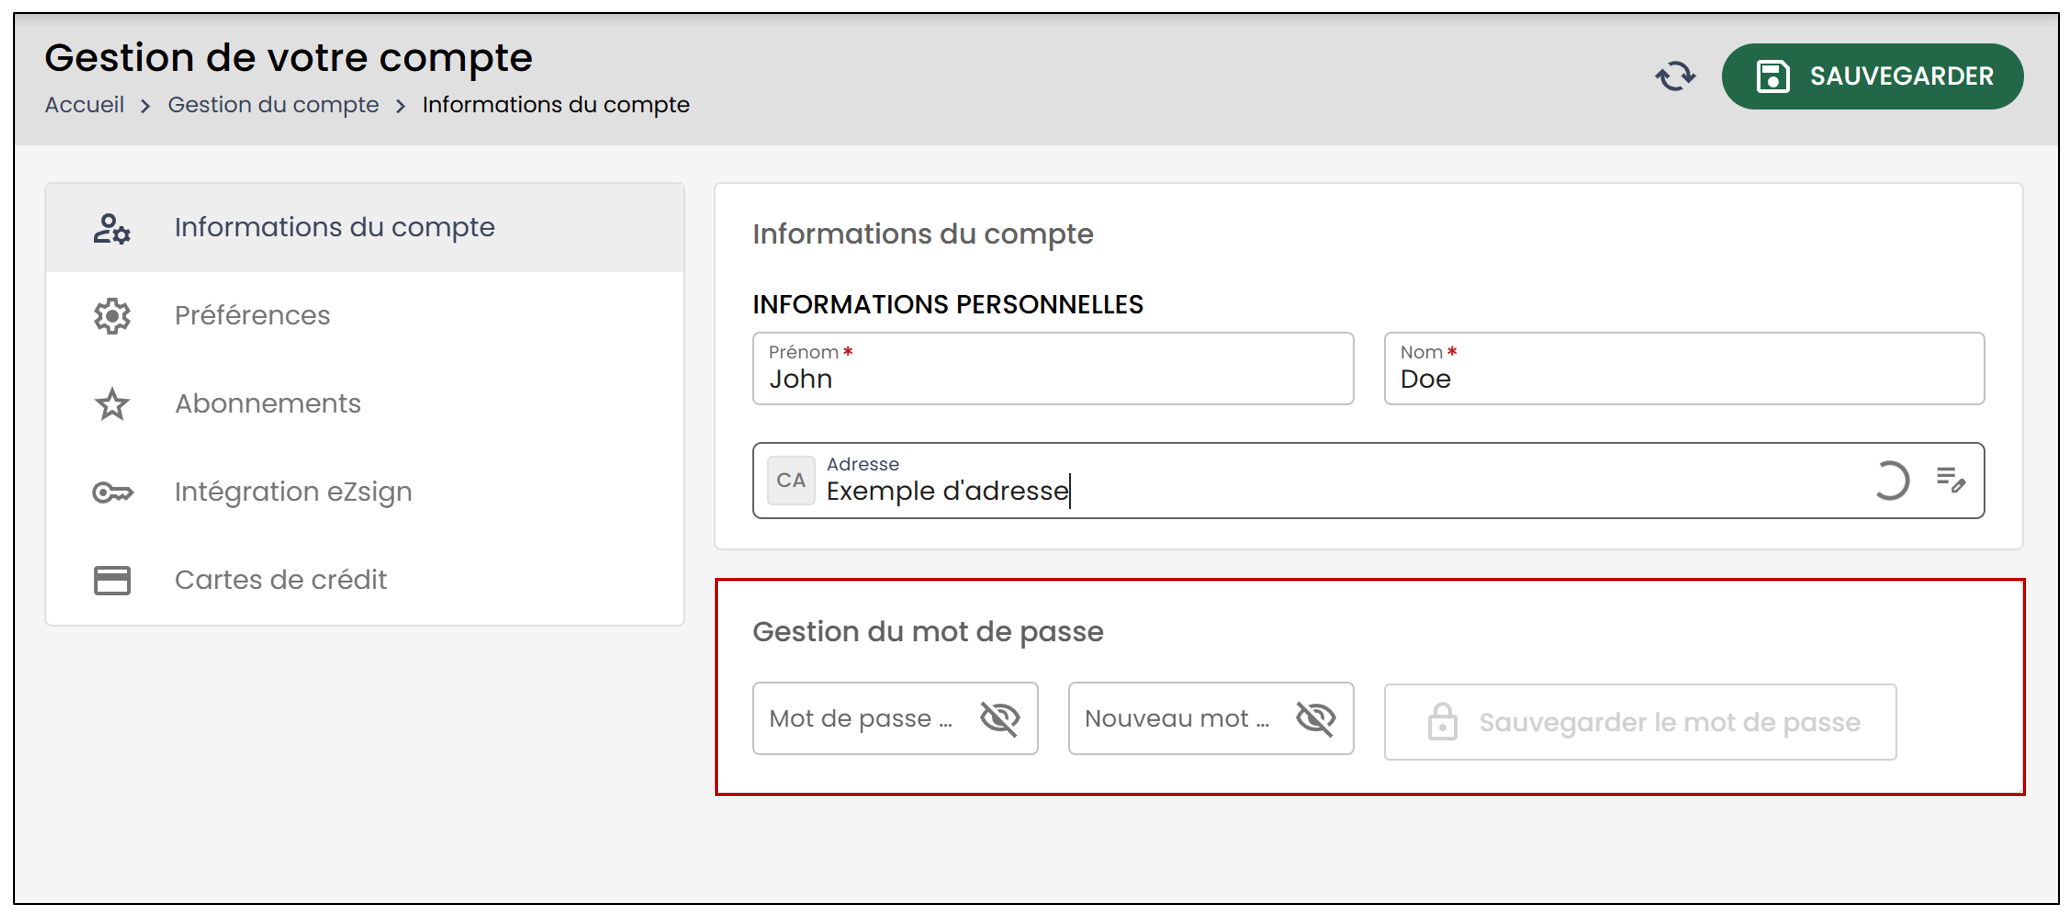The width and height of the screenshot is (2072, 918).
Task: Click the user gear icon in sidebar
Action: tap(112, 228)
